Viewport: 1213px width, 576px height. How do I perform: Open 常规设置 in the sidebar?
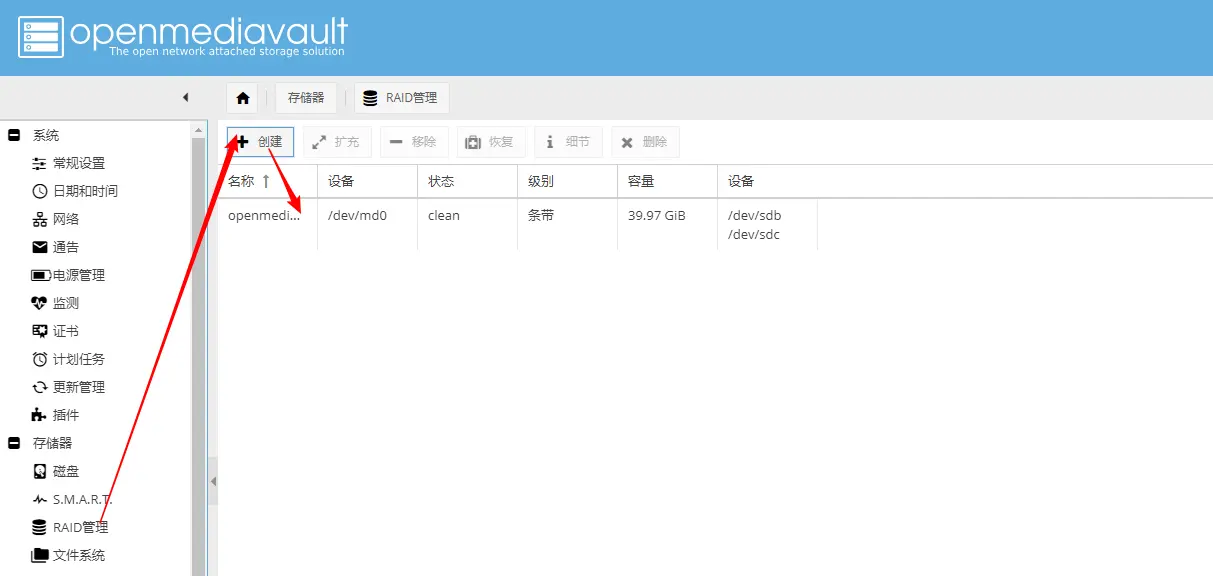[x=79, y=163]
